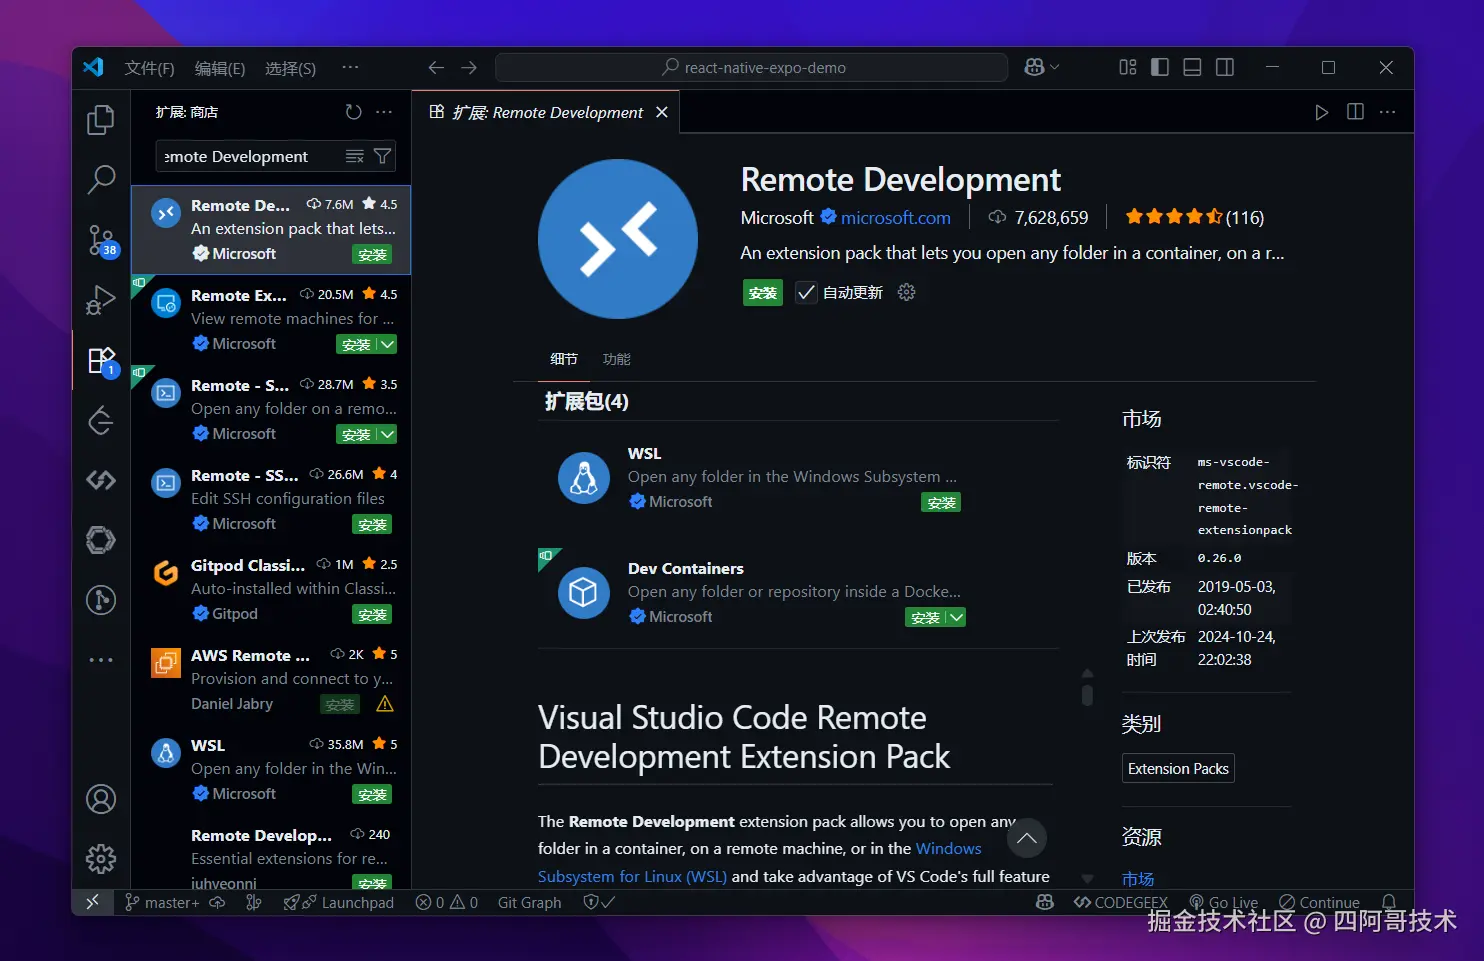Open GitLens view in activity bar
The image size is (1484, 961).
[x=101, y=600]
